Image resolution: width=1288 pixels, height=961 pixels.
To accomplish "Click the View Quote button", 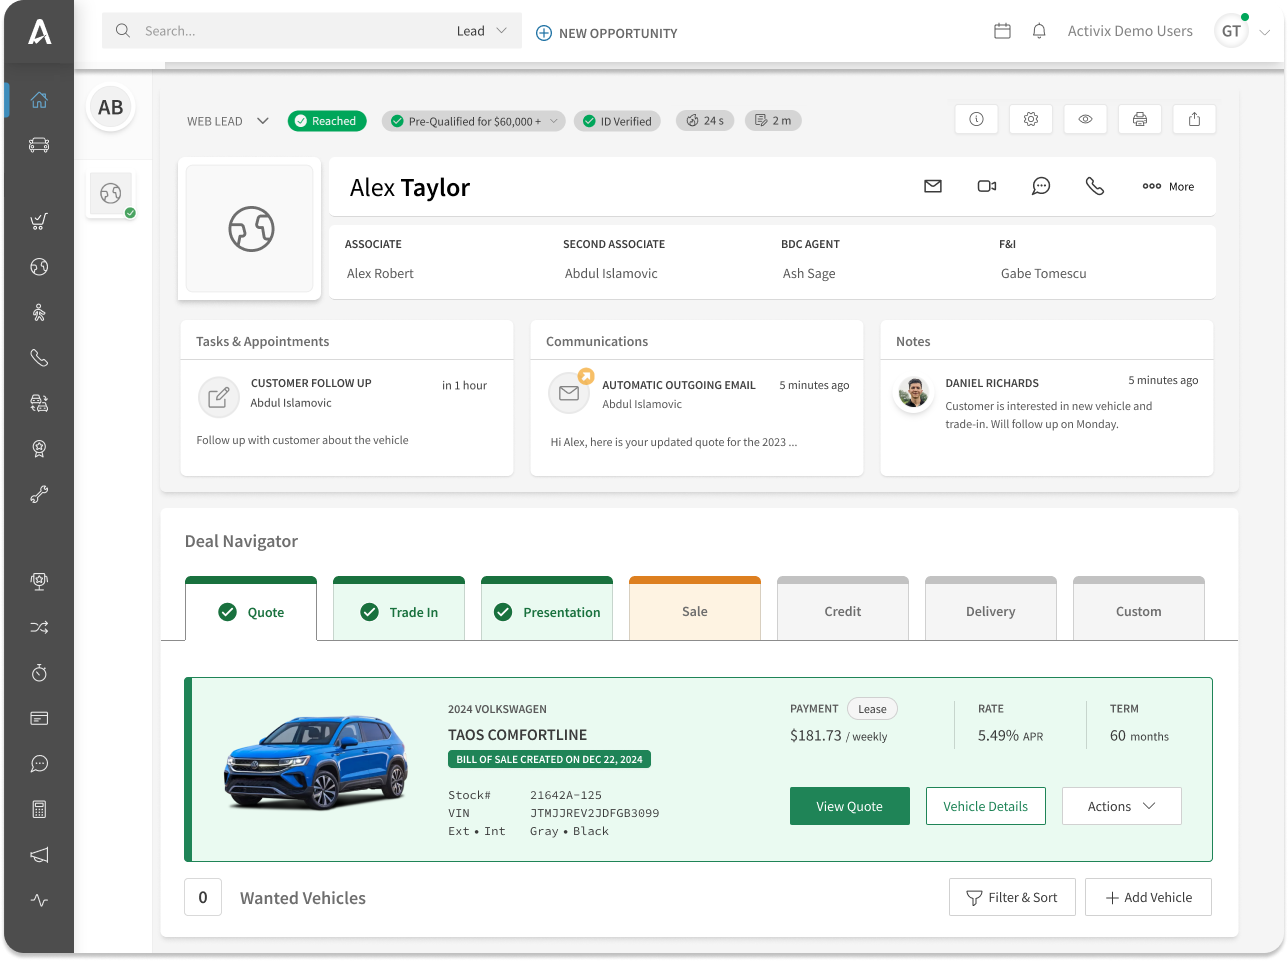I will pyautogui.click(x=849, y=806).
